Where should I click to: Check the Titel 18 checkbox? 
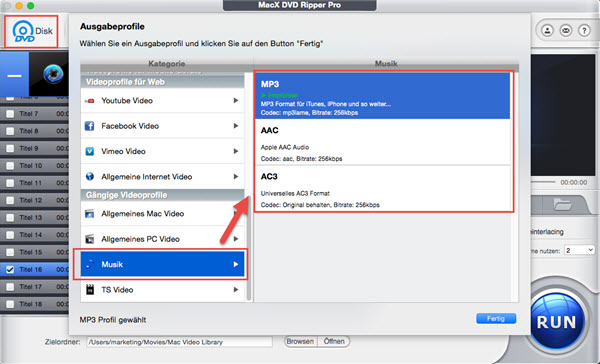(10, 304)
